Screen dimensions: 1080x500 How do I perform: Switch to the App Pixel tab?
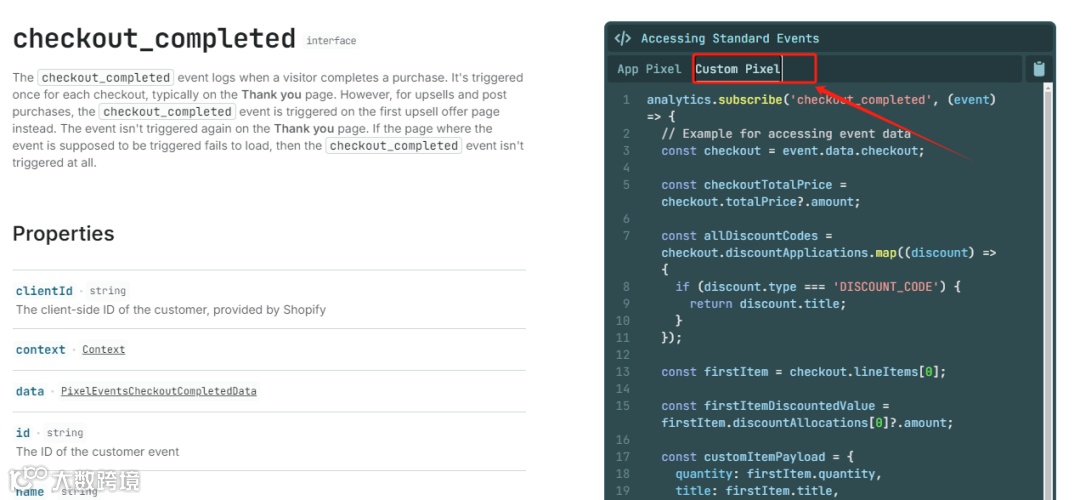pyautogui.click(x=648, y=69)
